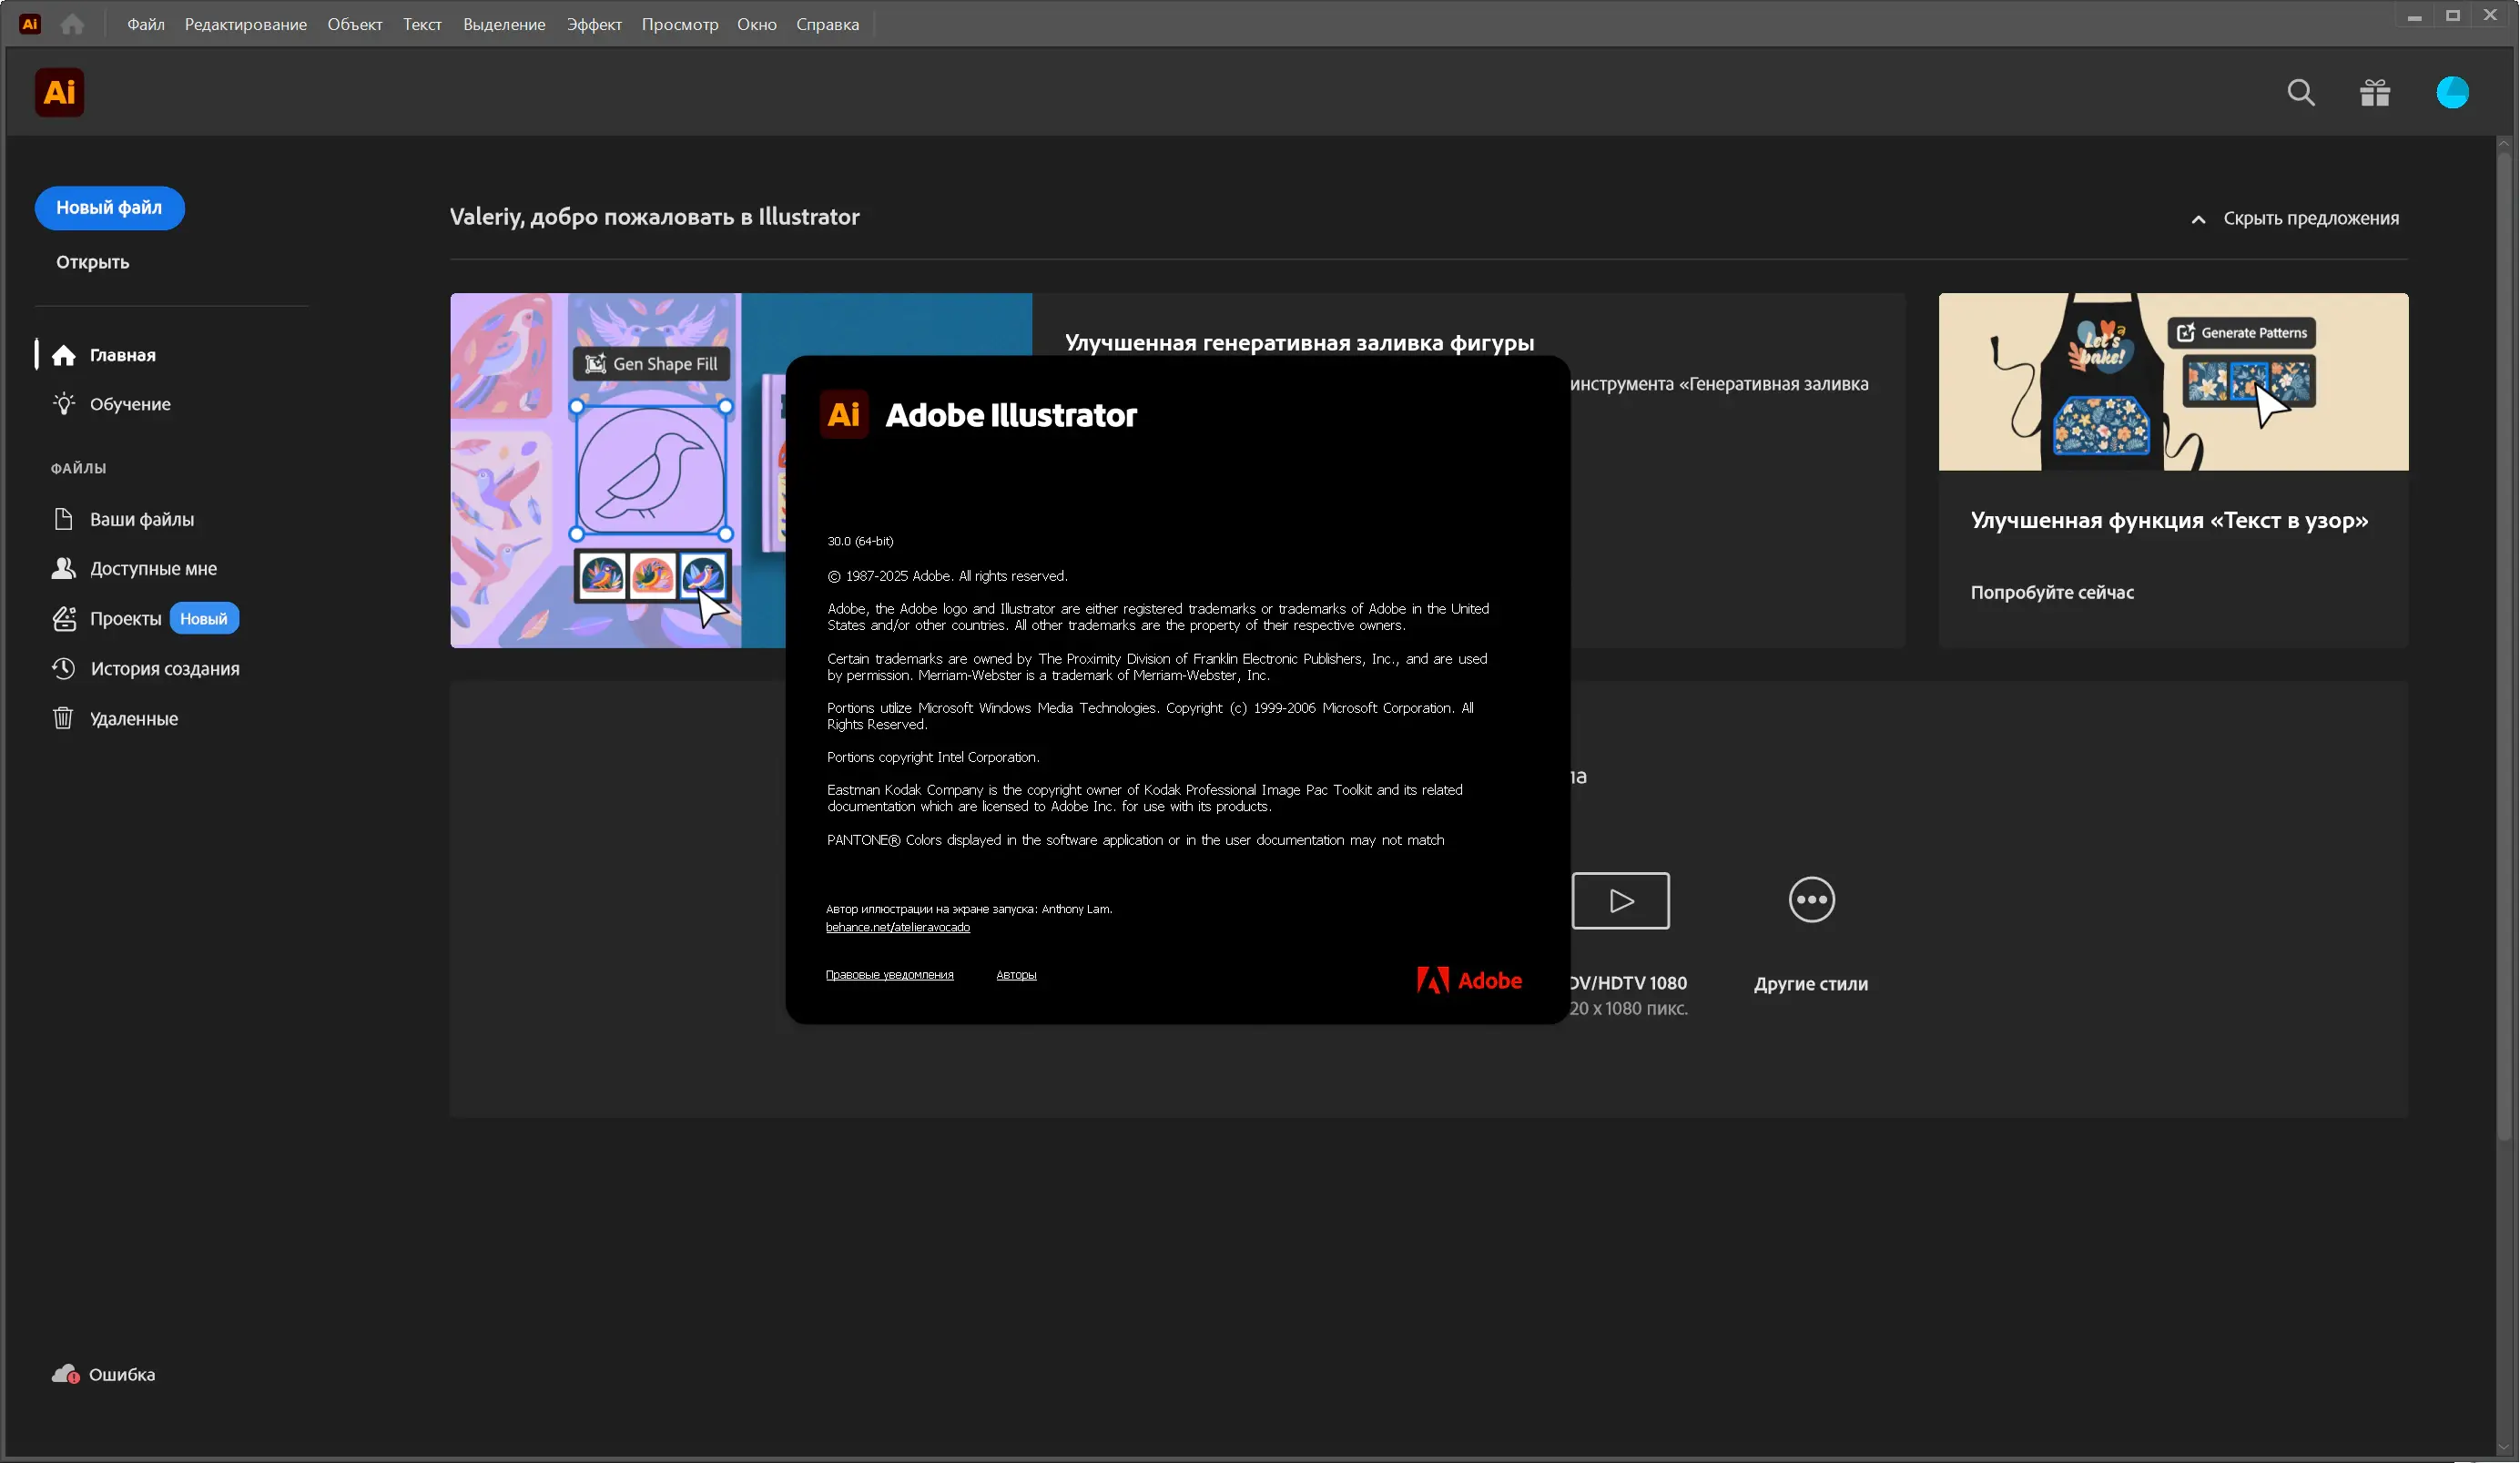Click the blue user profile avatar
This screenshot has width=2520, height=1463.
2451,93
